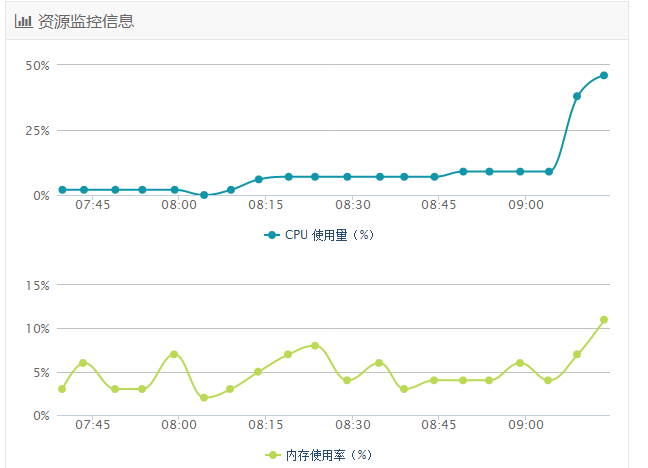Select the last memory data point near 11%
Screen dimensions: 648x468
click(x=604, y=320)
